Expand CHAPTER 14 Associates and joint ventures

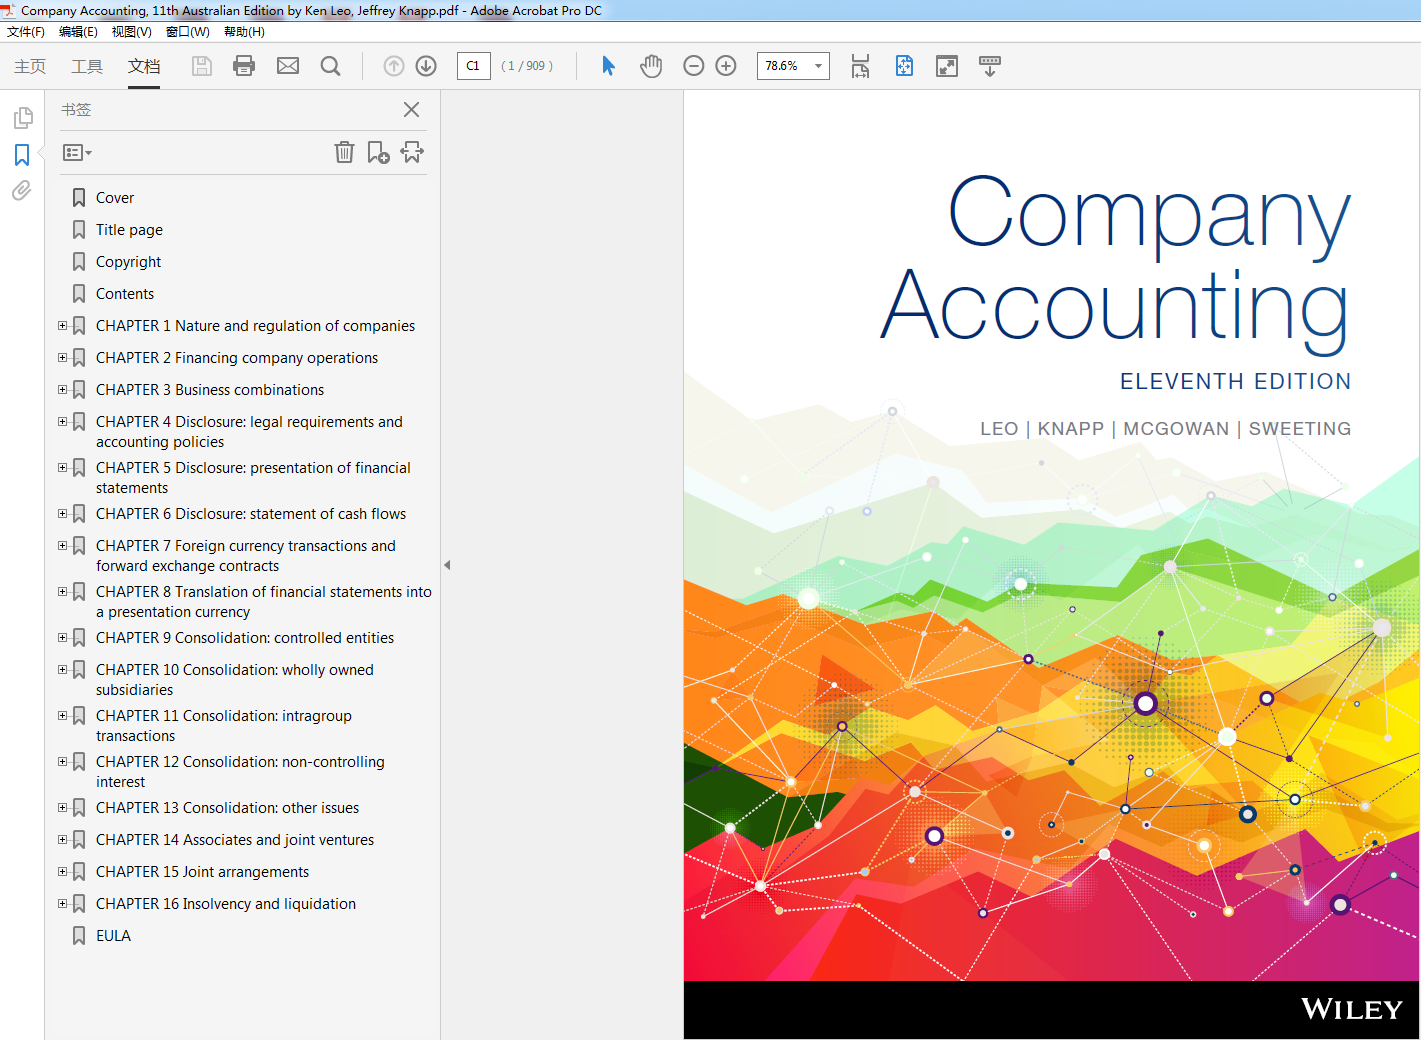pyautogui.click(x=62, y=839)
